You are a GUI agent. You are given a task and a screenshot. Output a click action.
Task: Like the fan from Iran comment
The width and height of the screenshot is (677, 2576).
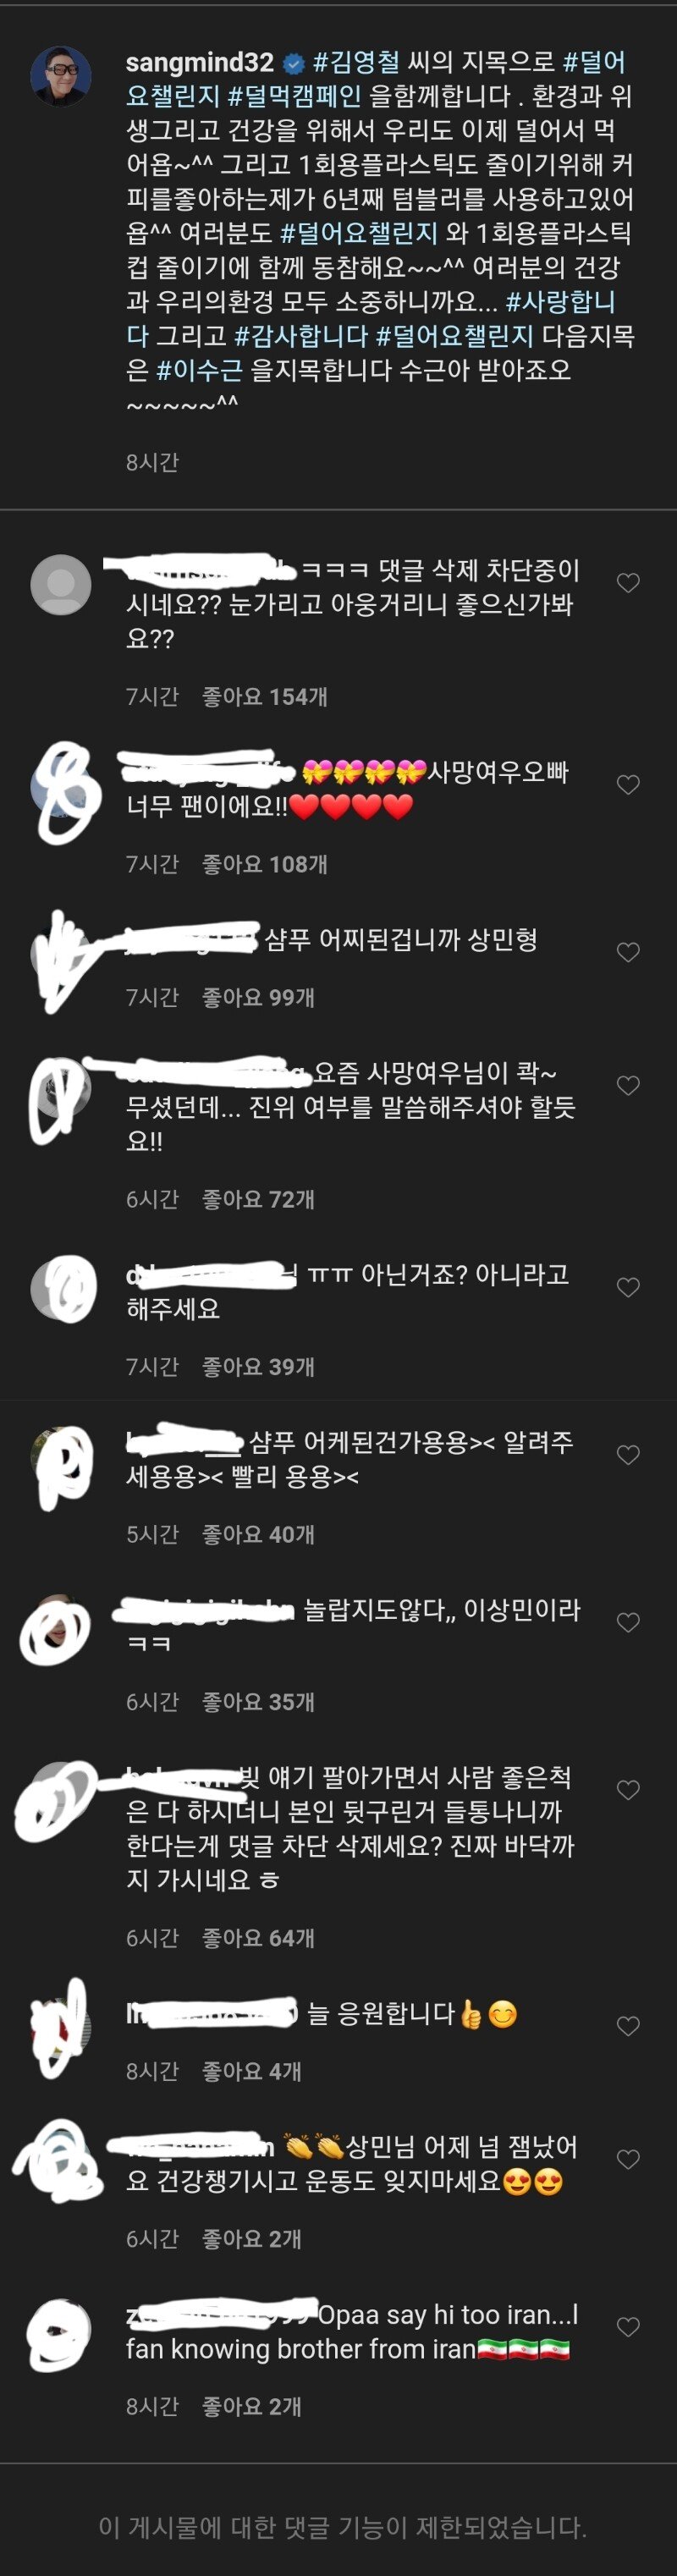point(628,2328)
